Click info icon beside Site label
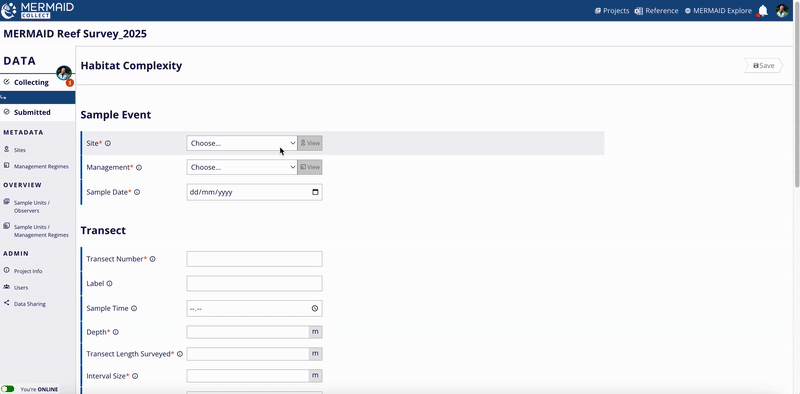The width and height of the screenshot is (800, 394). [108, 143]
